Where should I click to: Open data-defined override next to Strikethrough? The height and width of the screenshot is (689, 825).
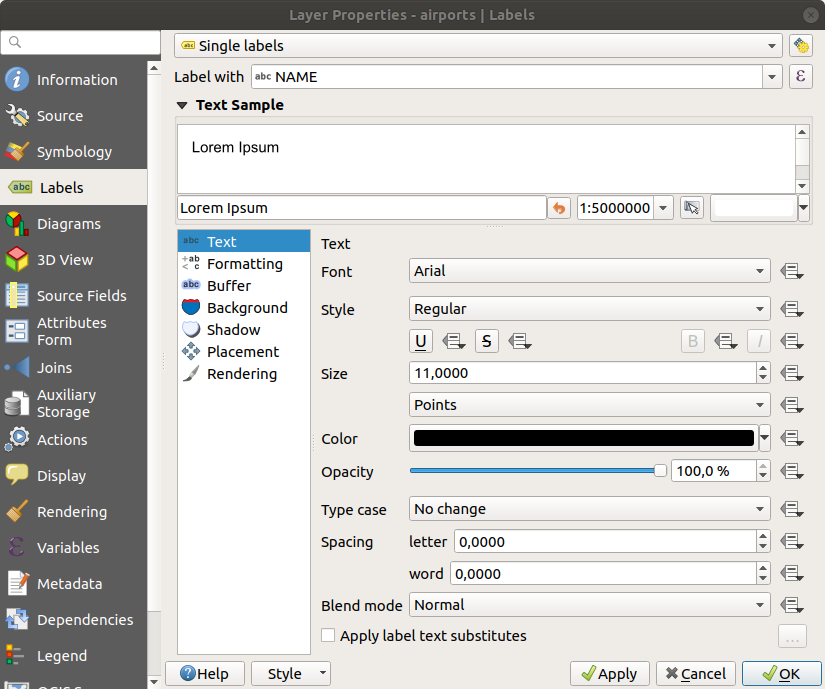coord(519,341)
